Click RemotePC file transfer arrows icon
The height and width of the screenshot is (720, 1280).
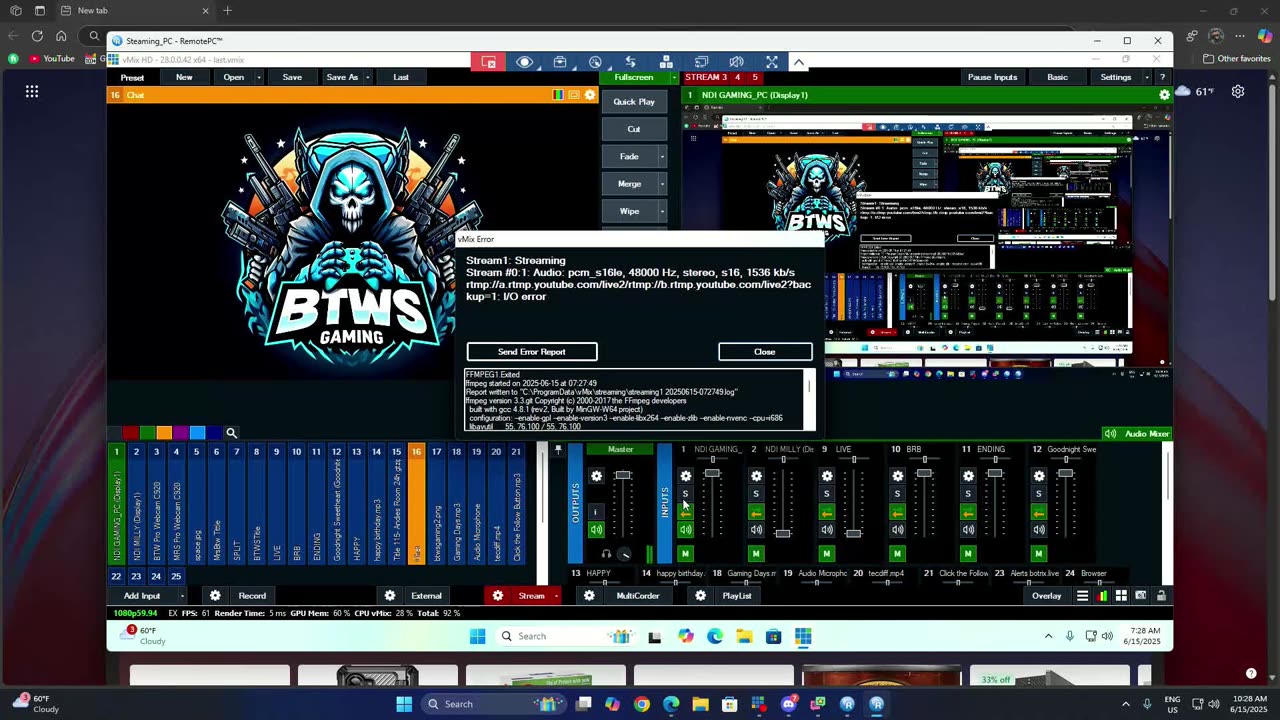[630, 62]
